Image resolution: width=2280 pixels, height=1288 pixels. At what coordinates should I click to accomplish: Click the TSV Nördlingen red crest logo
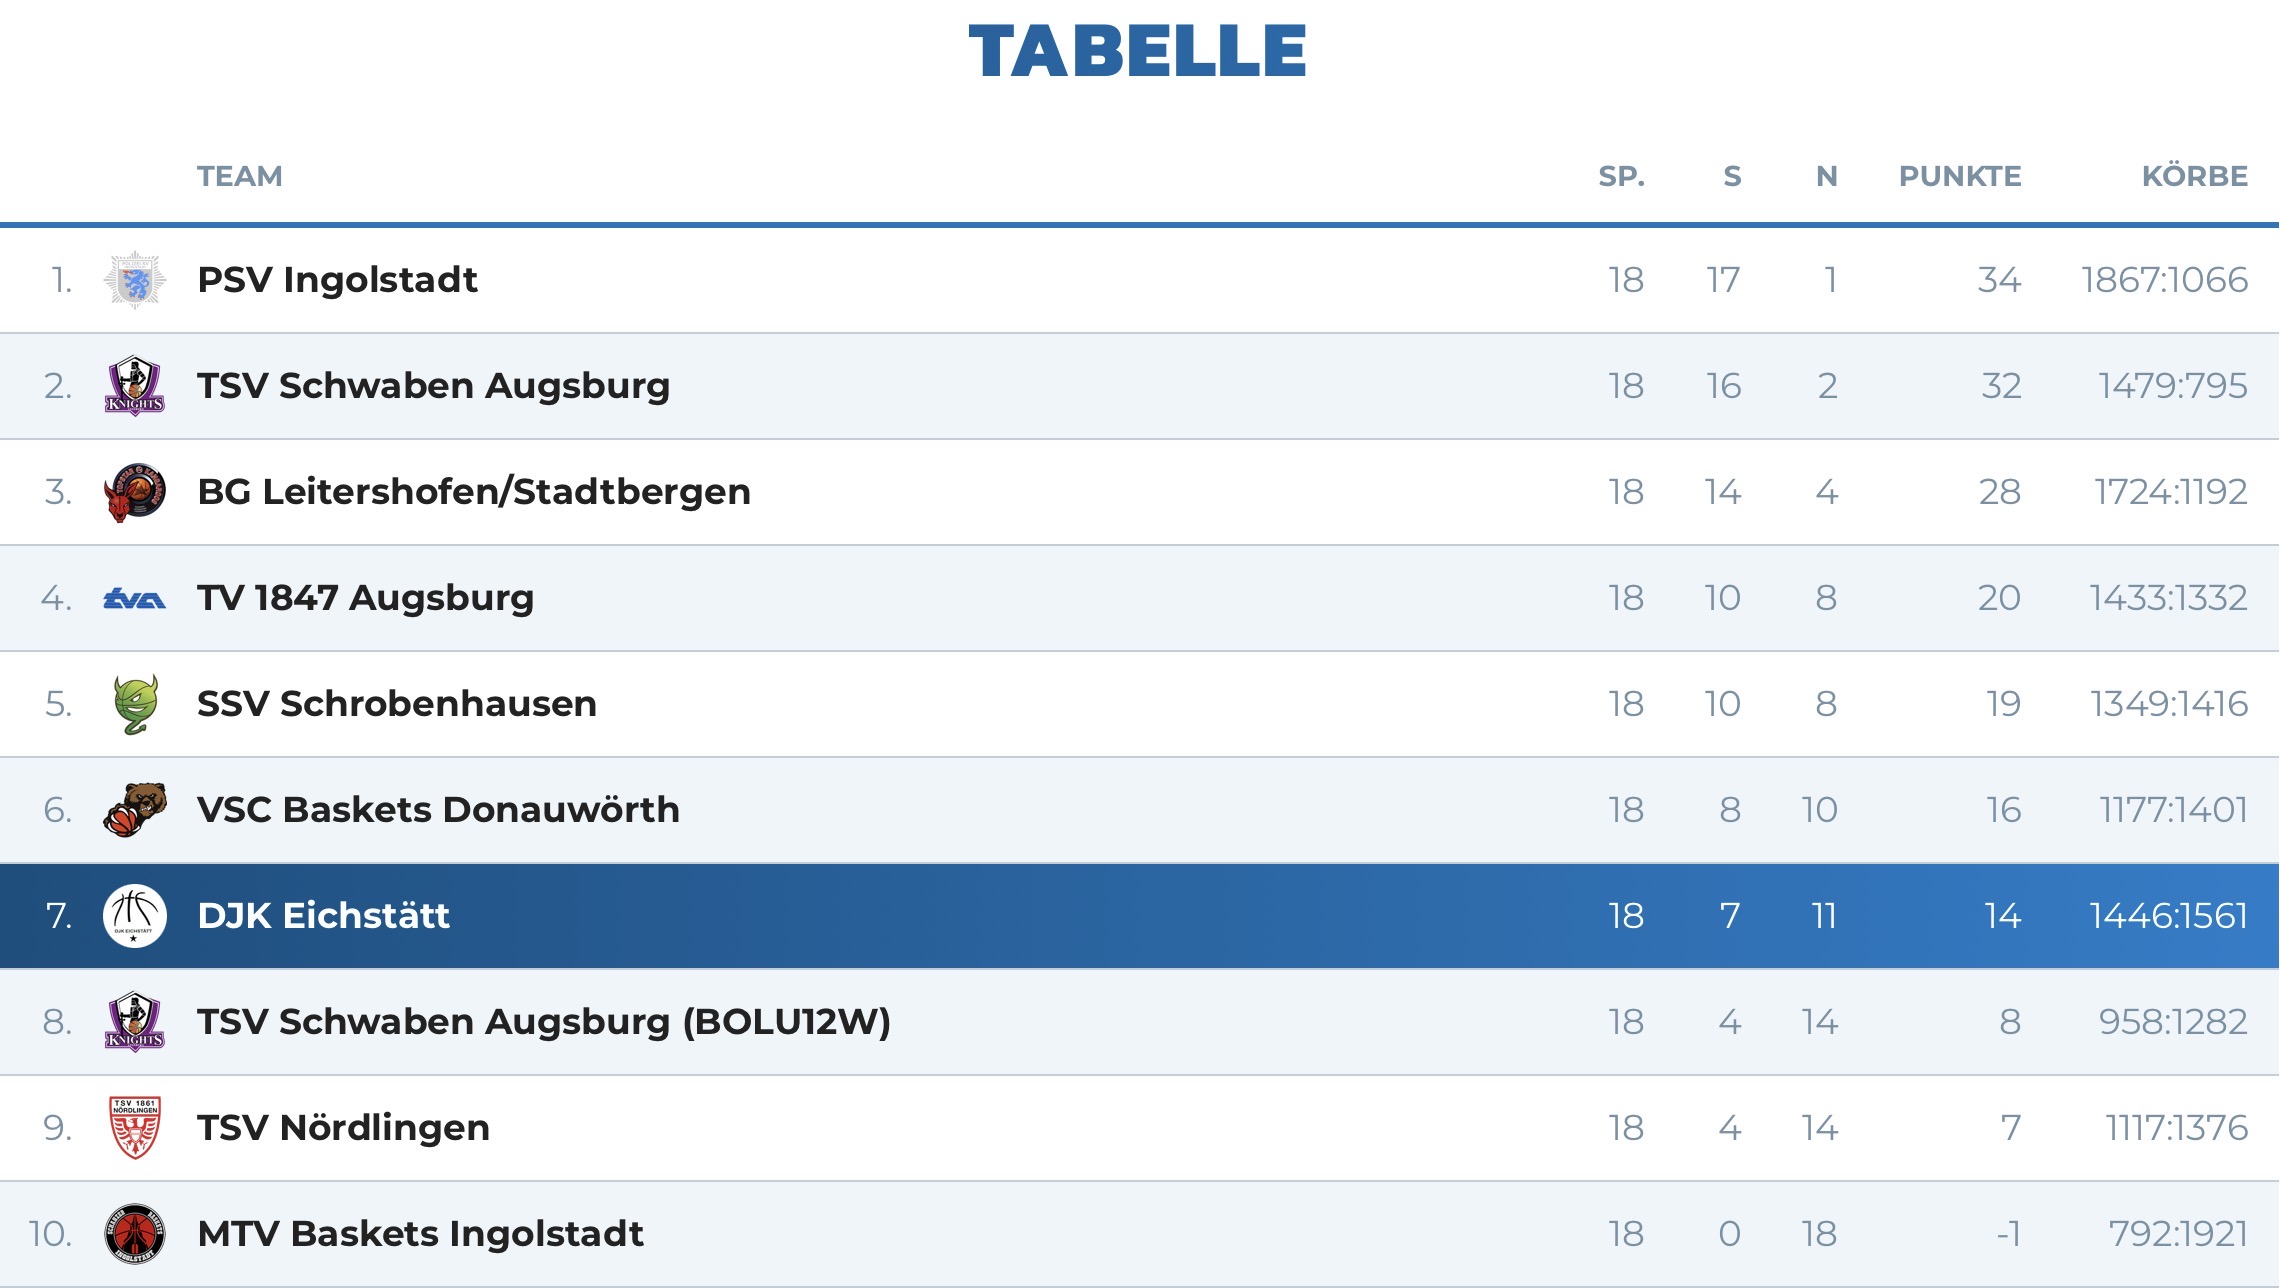135,1128
